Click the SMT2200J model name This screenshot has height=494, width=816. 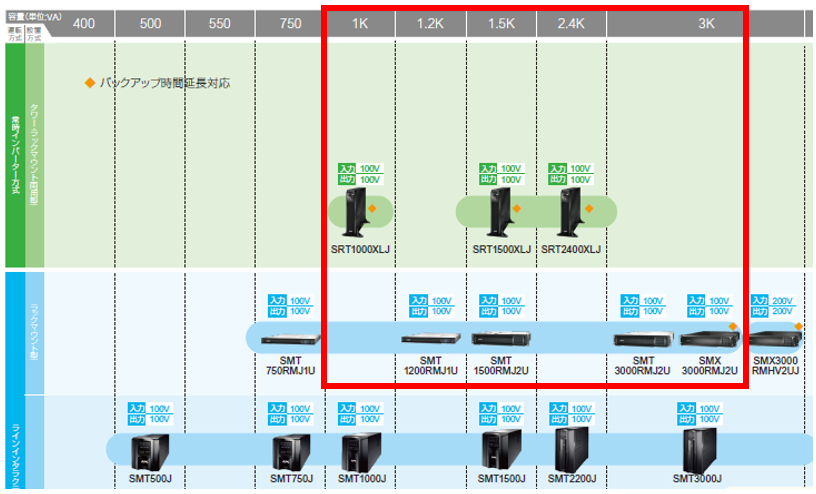click(572, 478)
